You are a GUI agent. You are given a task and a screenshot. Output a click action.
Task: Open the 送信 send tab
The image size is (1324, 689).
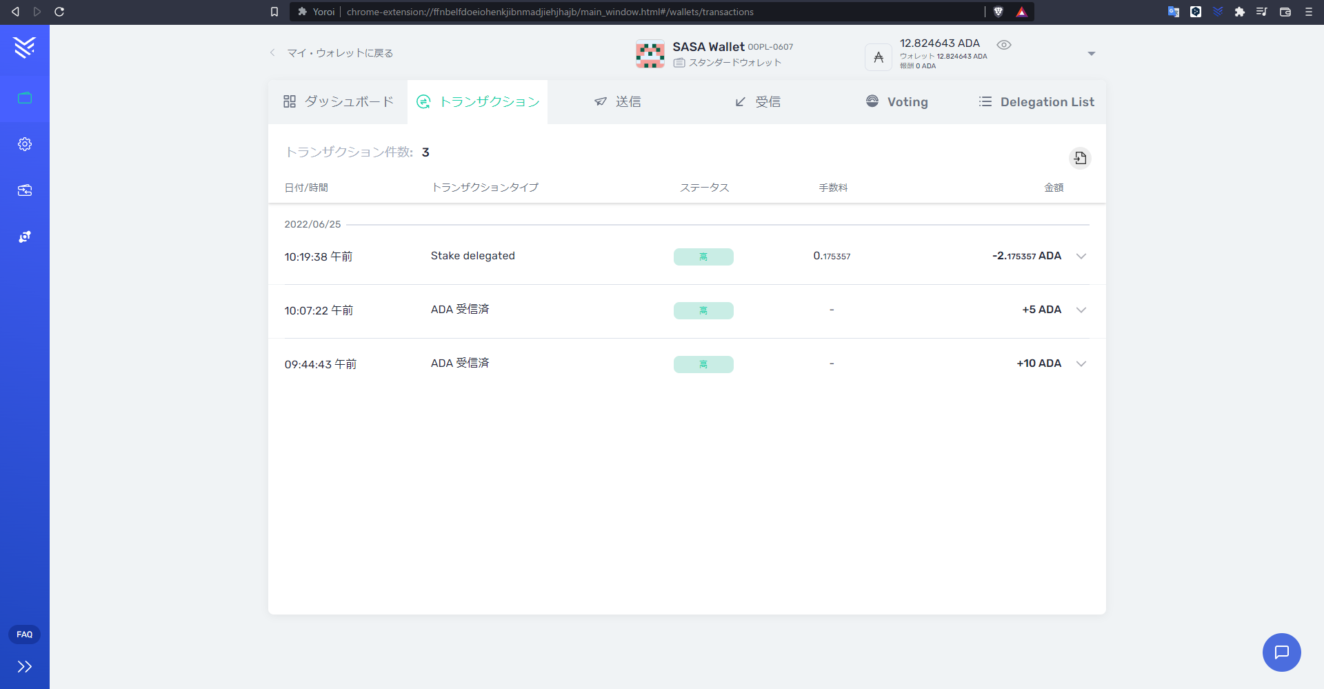click(617, 102)
